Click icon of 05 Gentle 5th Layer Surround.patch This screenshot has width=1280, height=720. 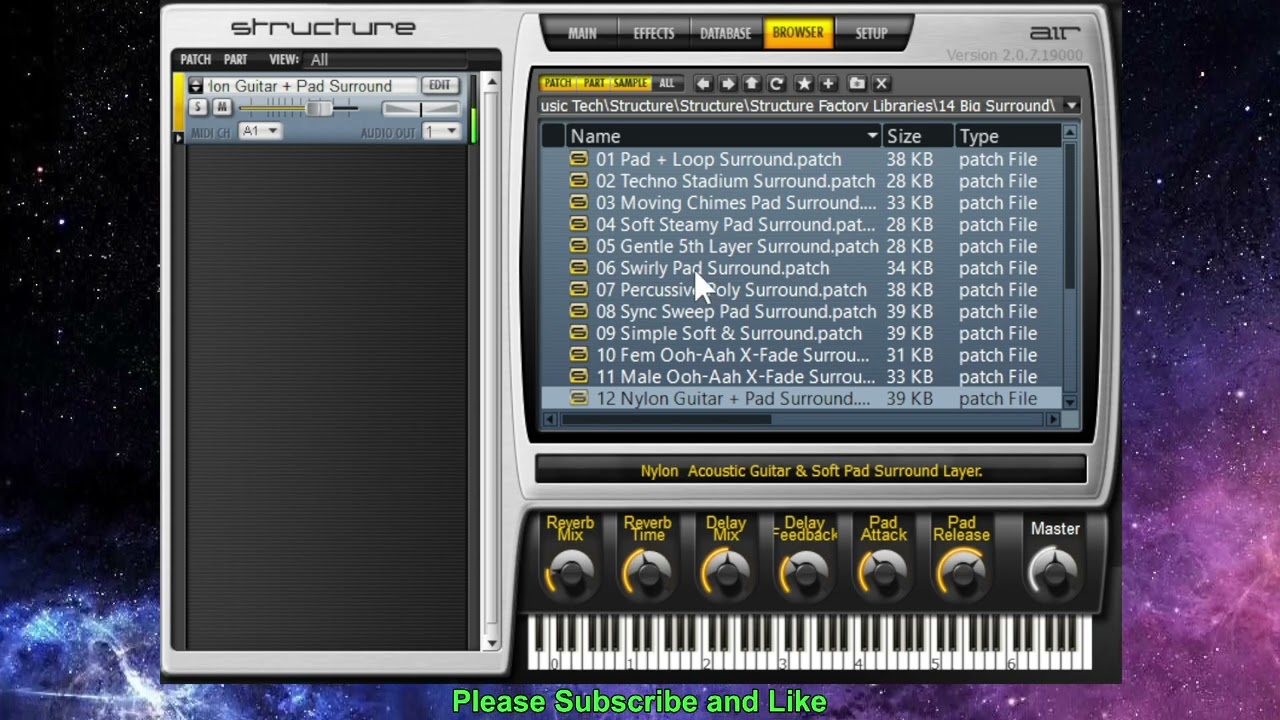point(578,246)
